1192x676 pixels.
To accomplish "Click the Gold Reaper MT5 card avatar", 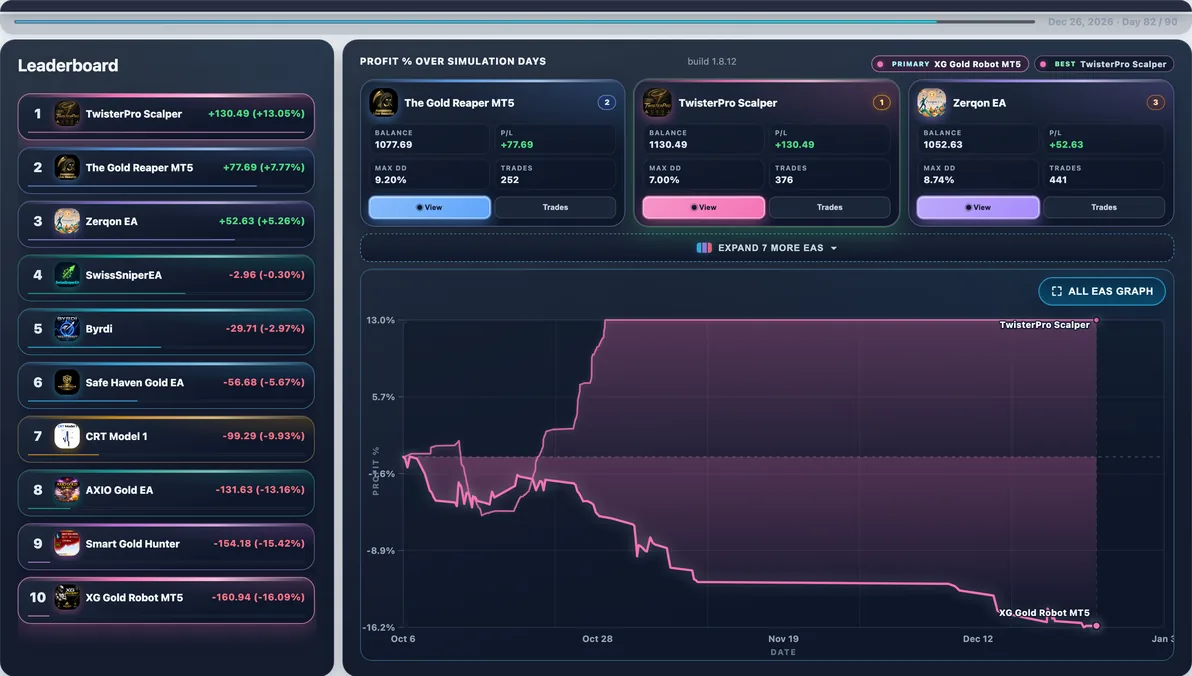I will point(383,103).
